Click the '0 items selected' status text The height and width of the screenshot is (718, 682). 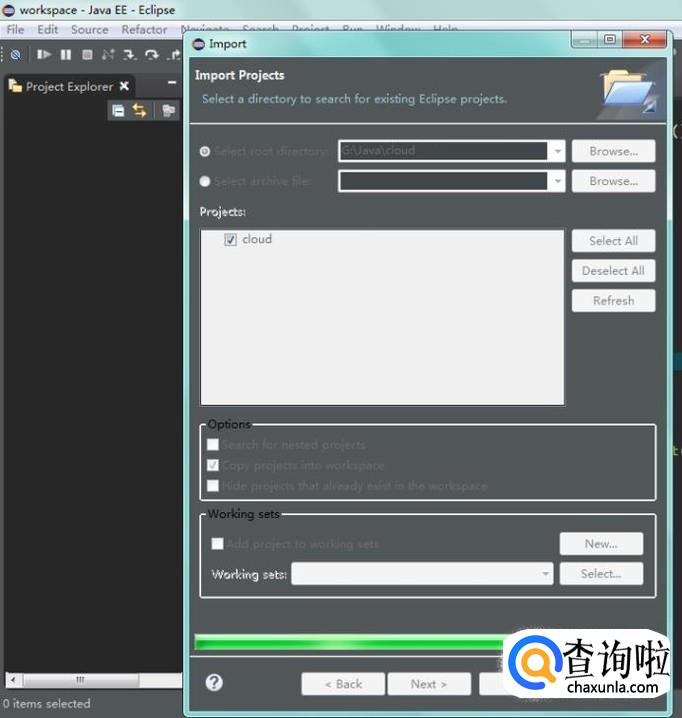[46, 703]
